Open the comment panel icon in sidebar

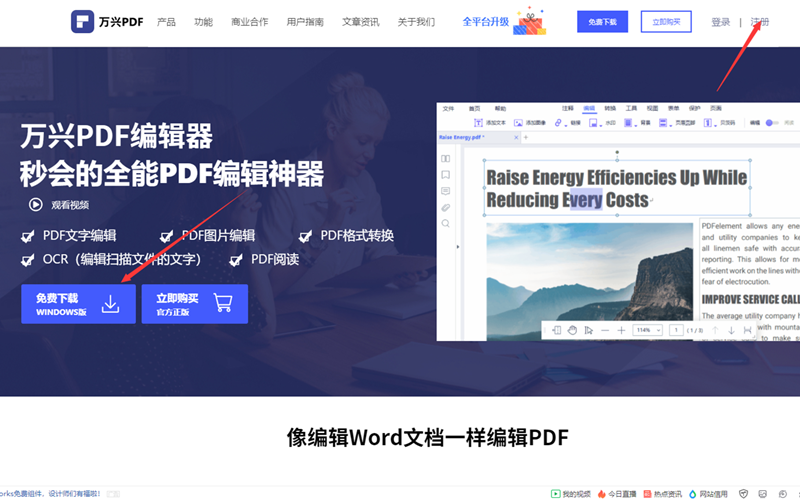pyautogui.click(x=446, y=191)
